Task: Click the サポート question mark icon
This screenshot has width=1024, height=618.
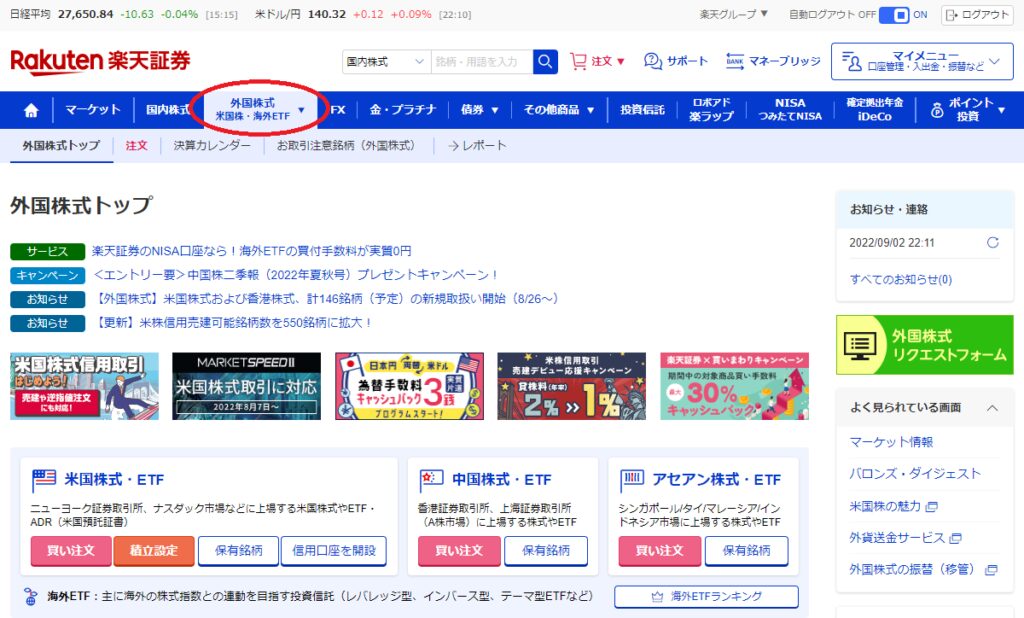Action: [650, 60]
